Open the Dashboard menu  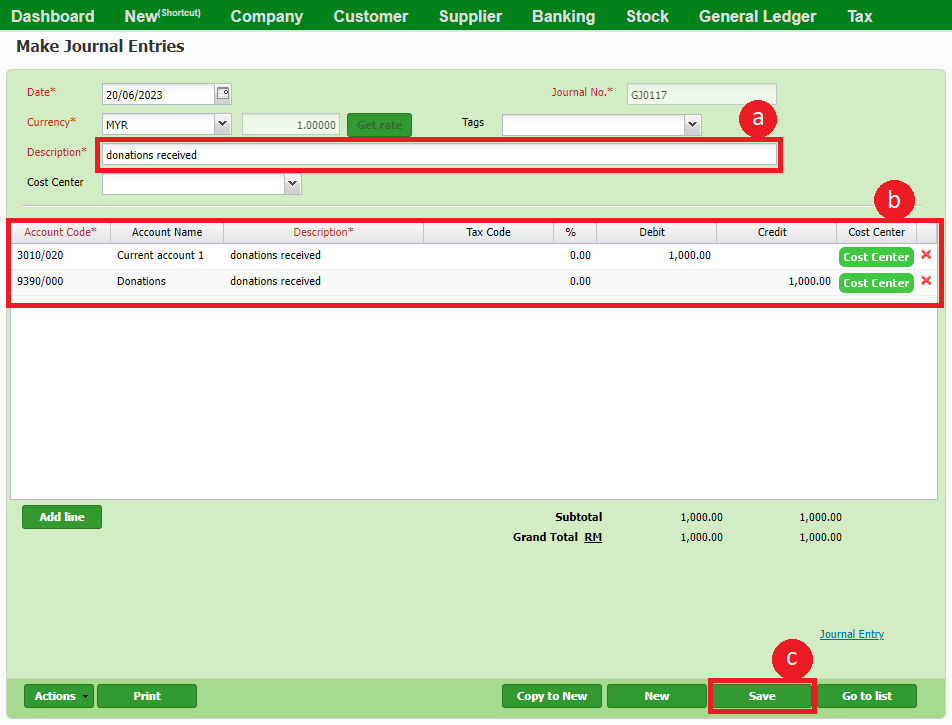(x=53, y=16)
